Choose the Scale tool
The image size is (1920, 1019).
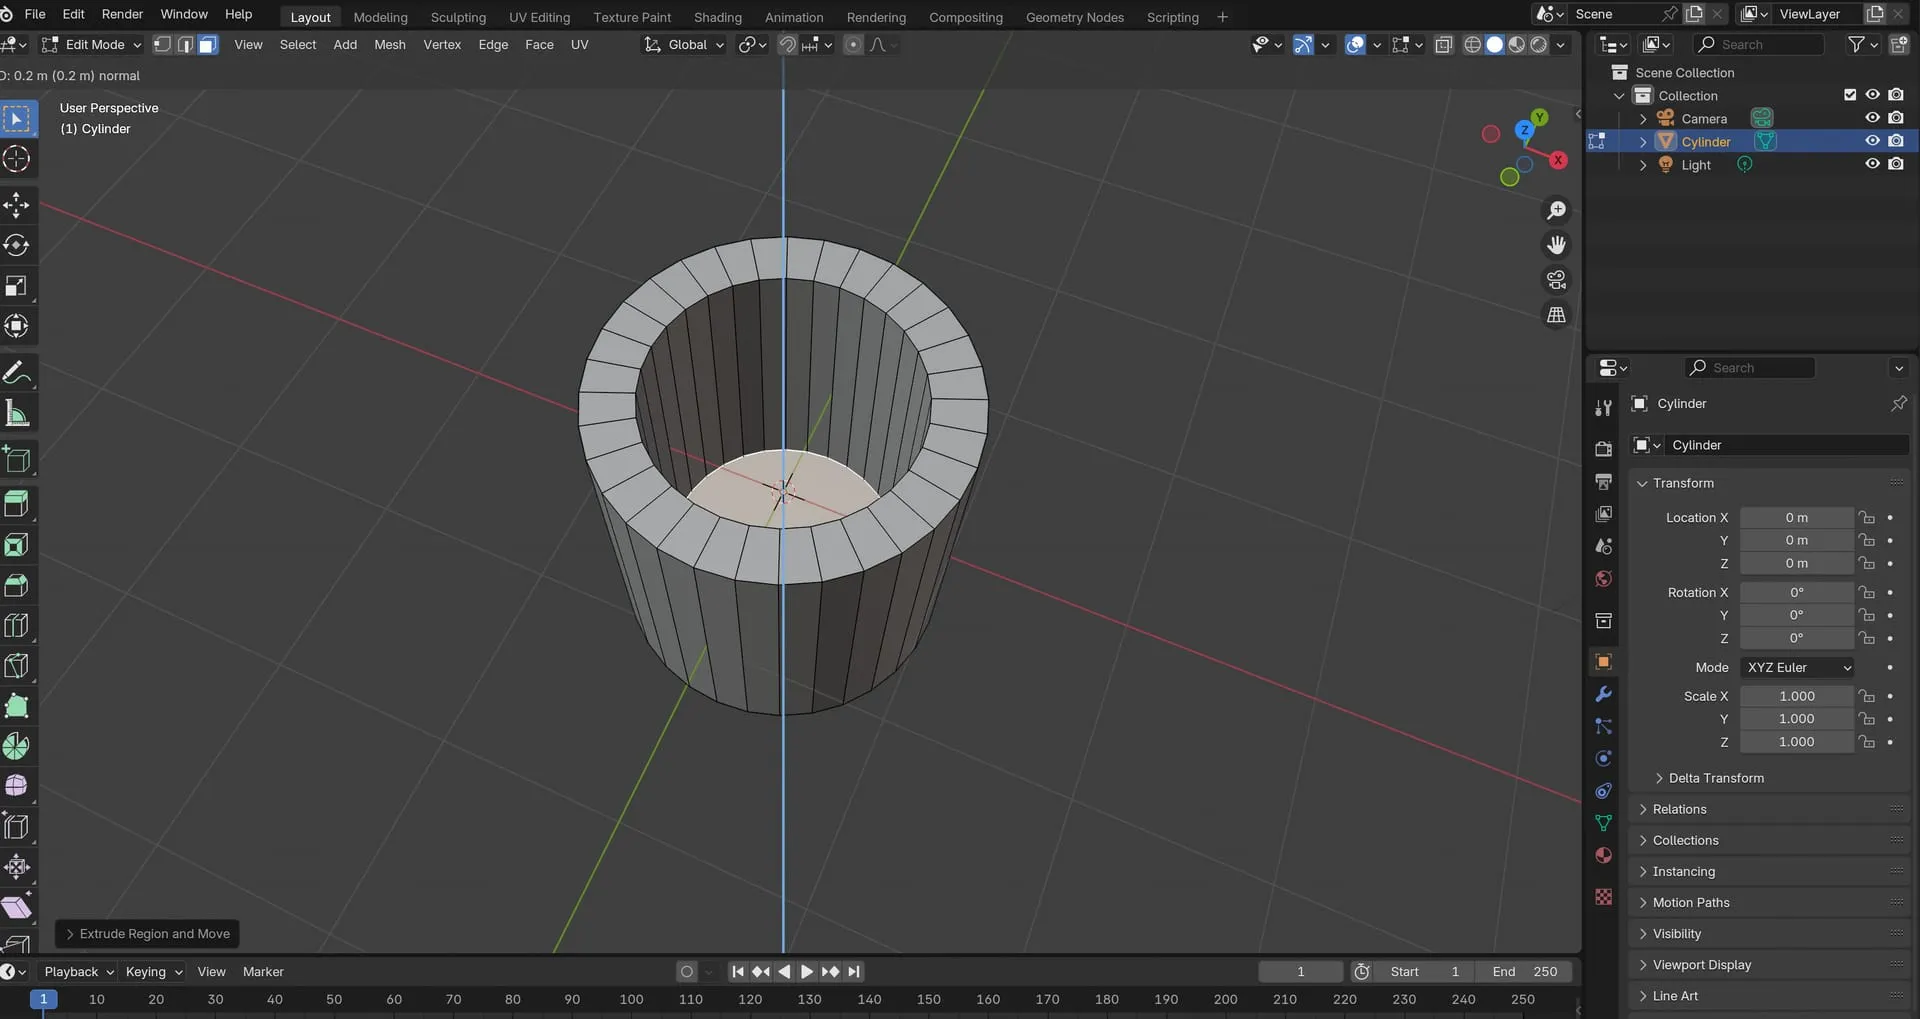pyautogui.click(x=17, y=287)
